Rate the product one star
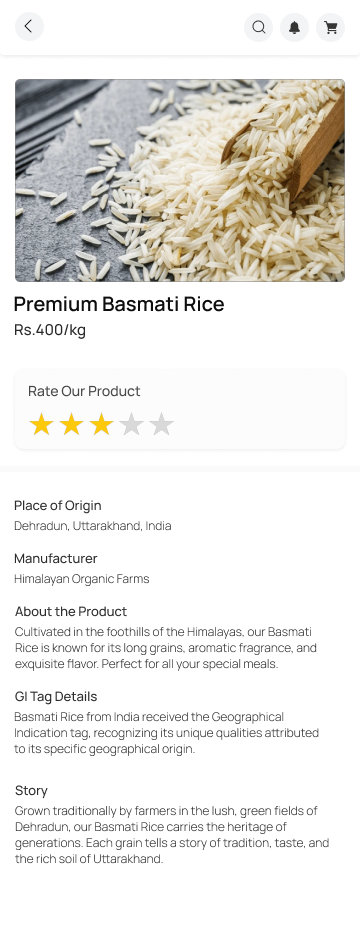360x929 pixels. click(41, 424)
